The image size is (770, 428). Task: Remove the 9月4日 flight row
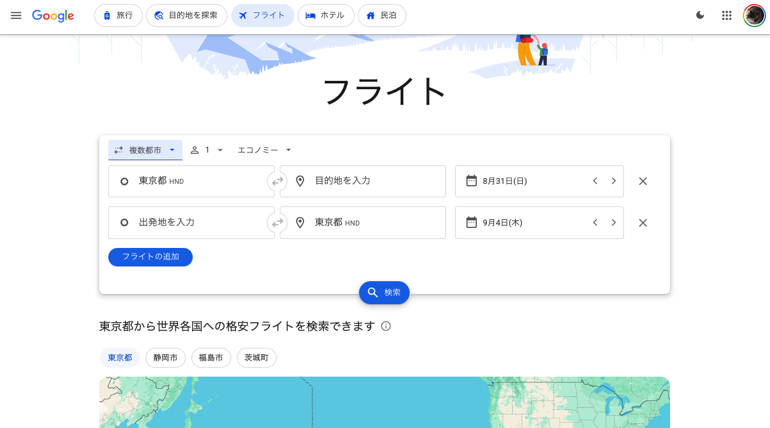[643, 223]
